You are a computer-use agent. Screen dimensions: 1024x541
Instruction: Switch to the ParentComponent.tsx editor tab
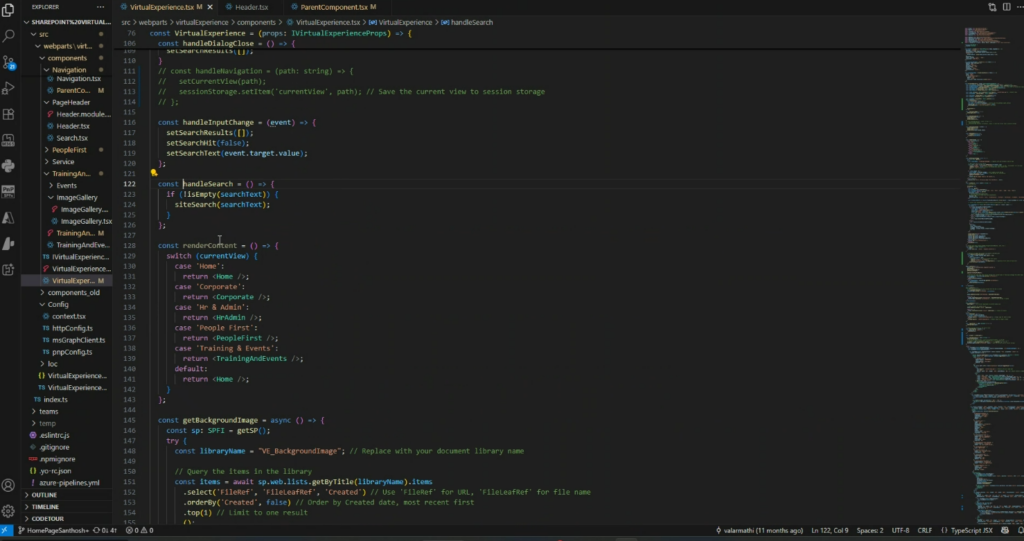(333, 7)
